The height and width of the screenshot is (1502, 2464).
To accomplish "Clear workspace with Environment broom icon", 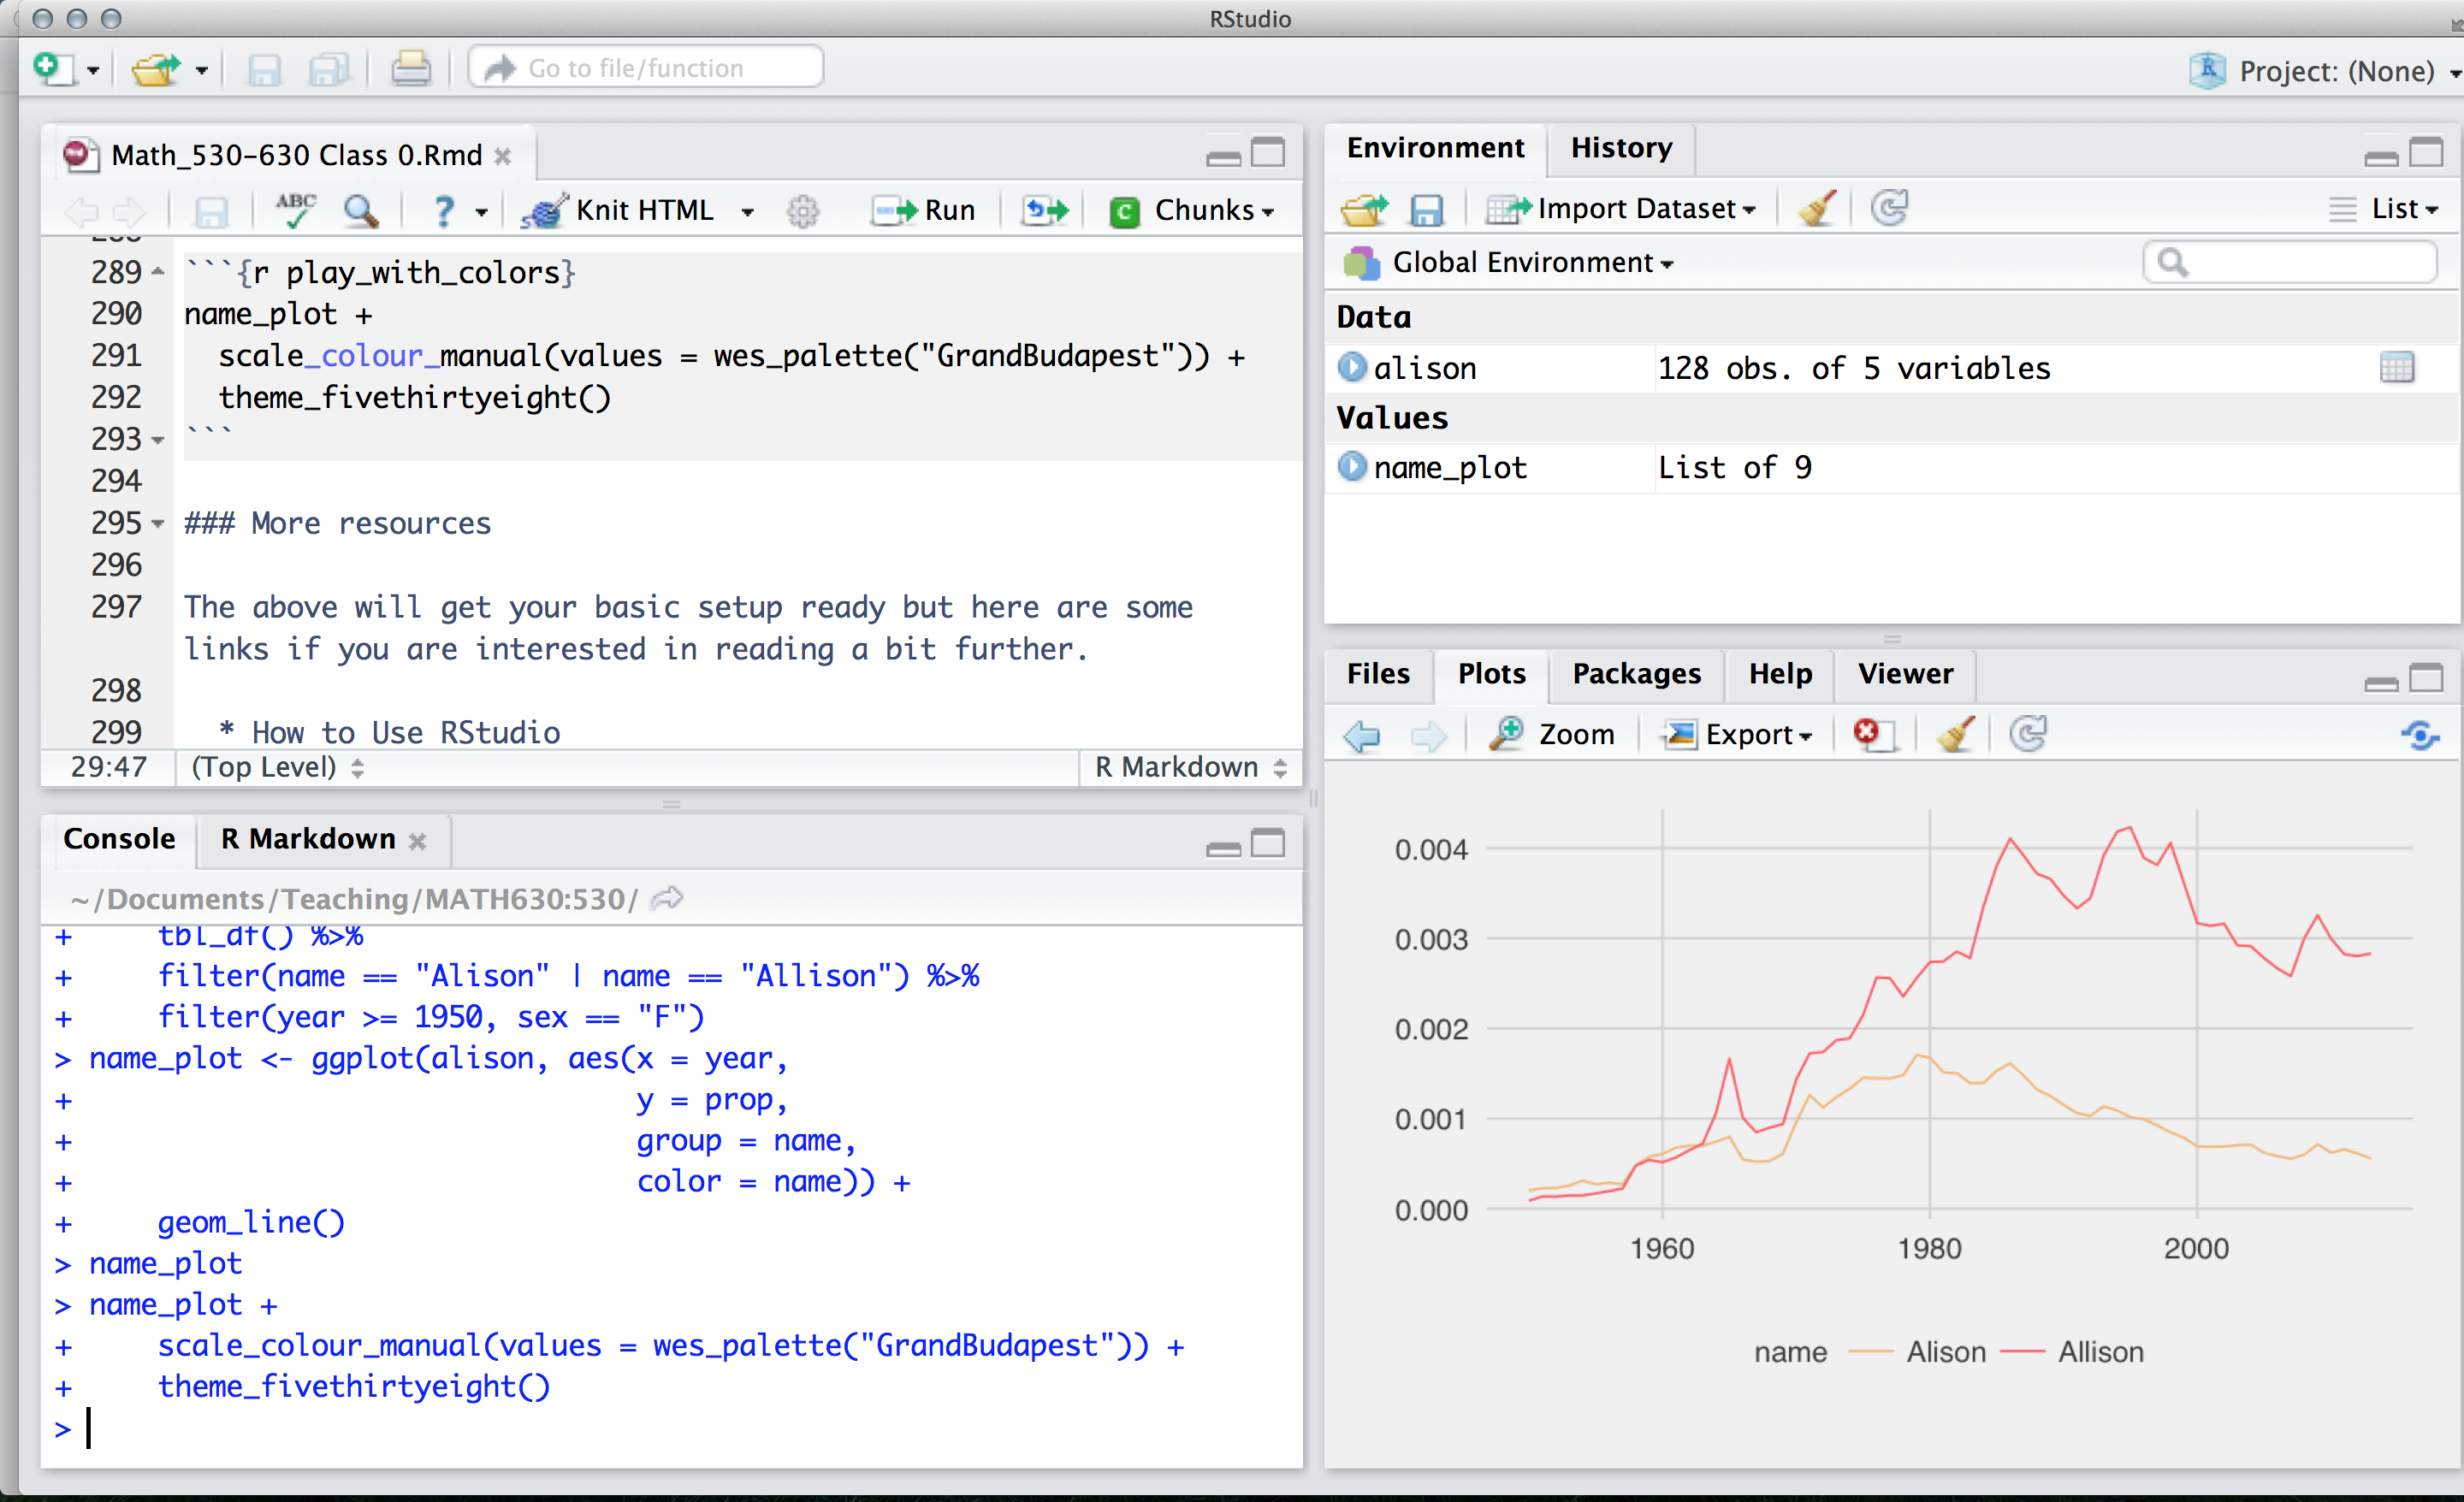I will point(1816,209).
